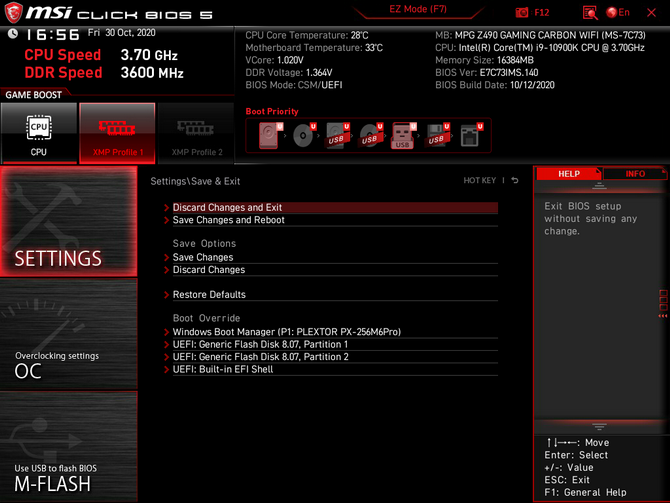The image size is (670, 503).
Task: Open the OC overclocking settings section
Action: click(68, 334)
